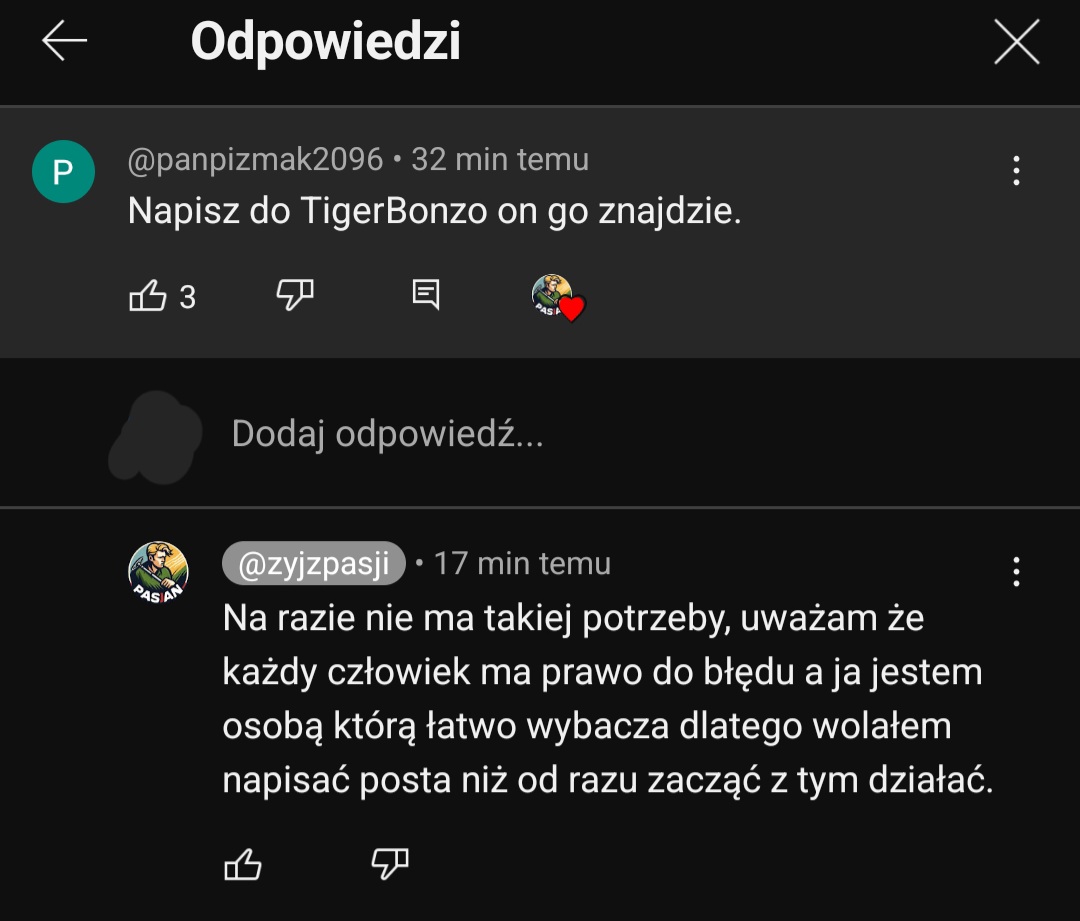The image size is (1080, 921).
Task: Click the "17 min temu" timestamp
Action: 522,563
